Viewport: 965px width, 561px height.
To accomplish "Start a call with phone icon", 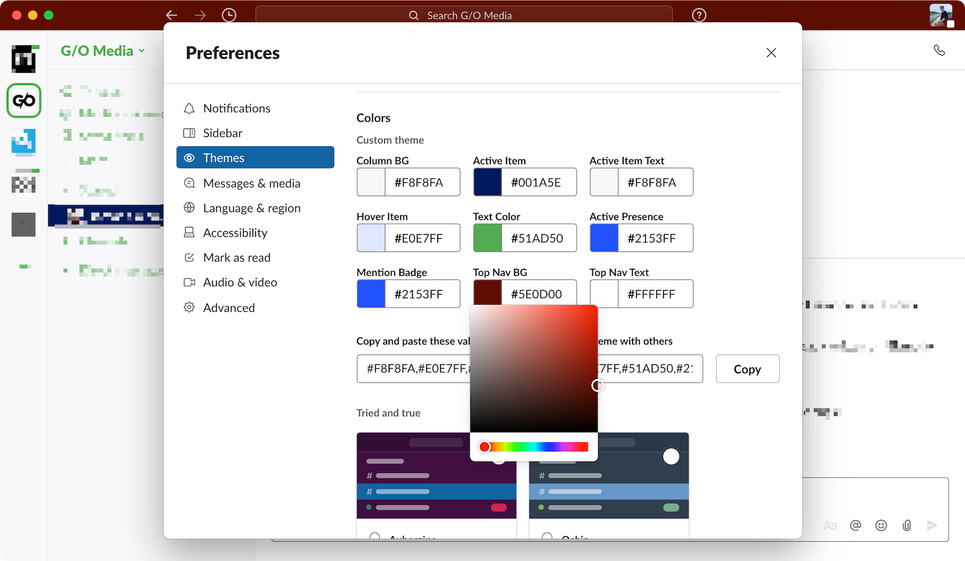I will click(939, 50).
